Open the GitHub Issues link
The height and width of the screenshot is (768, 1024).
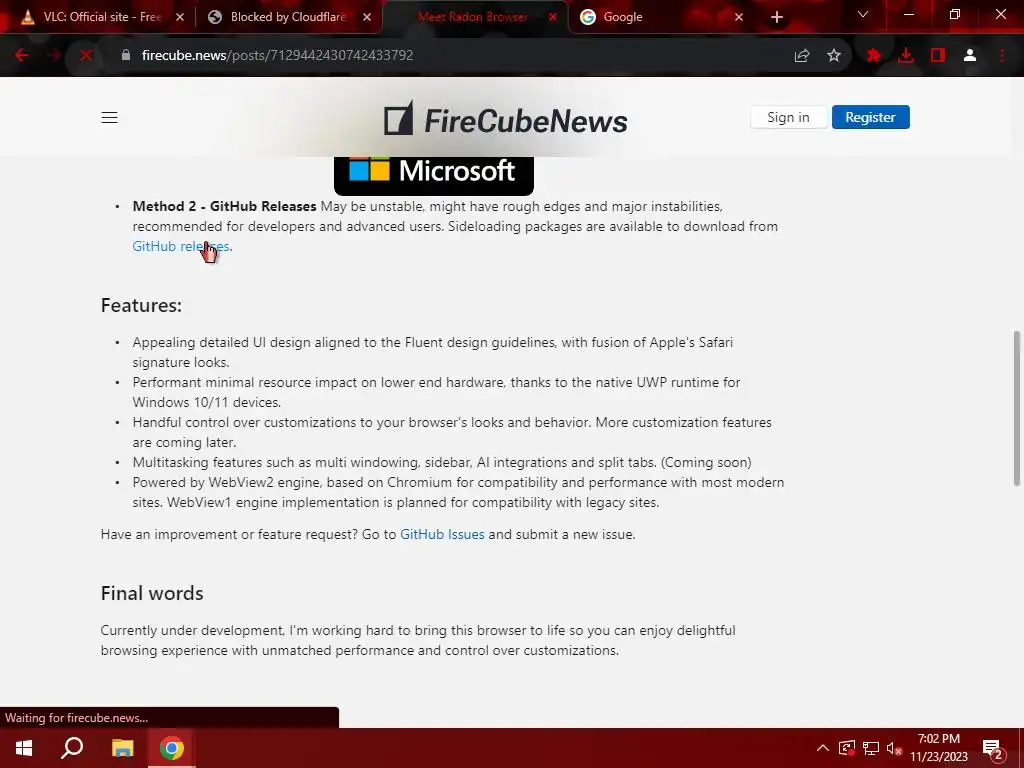tap(442, 534)
